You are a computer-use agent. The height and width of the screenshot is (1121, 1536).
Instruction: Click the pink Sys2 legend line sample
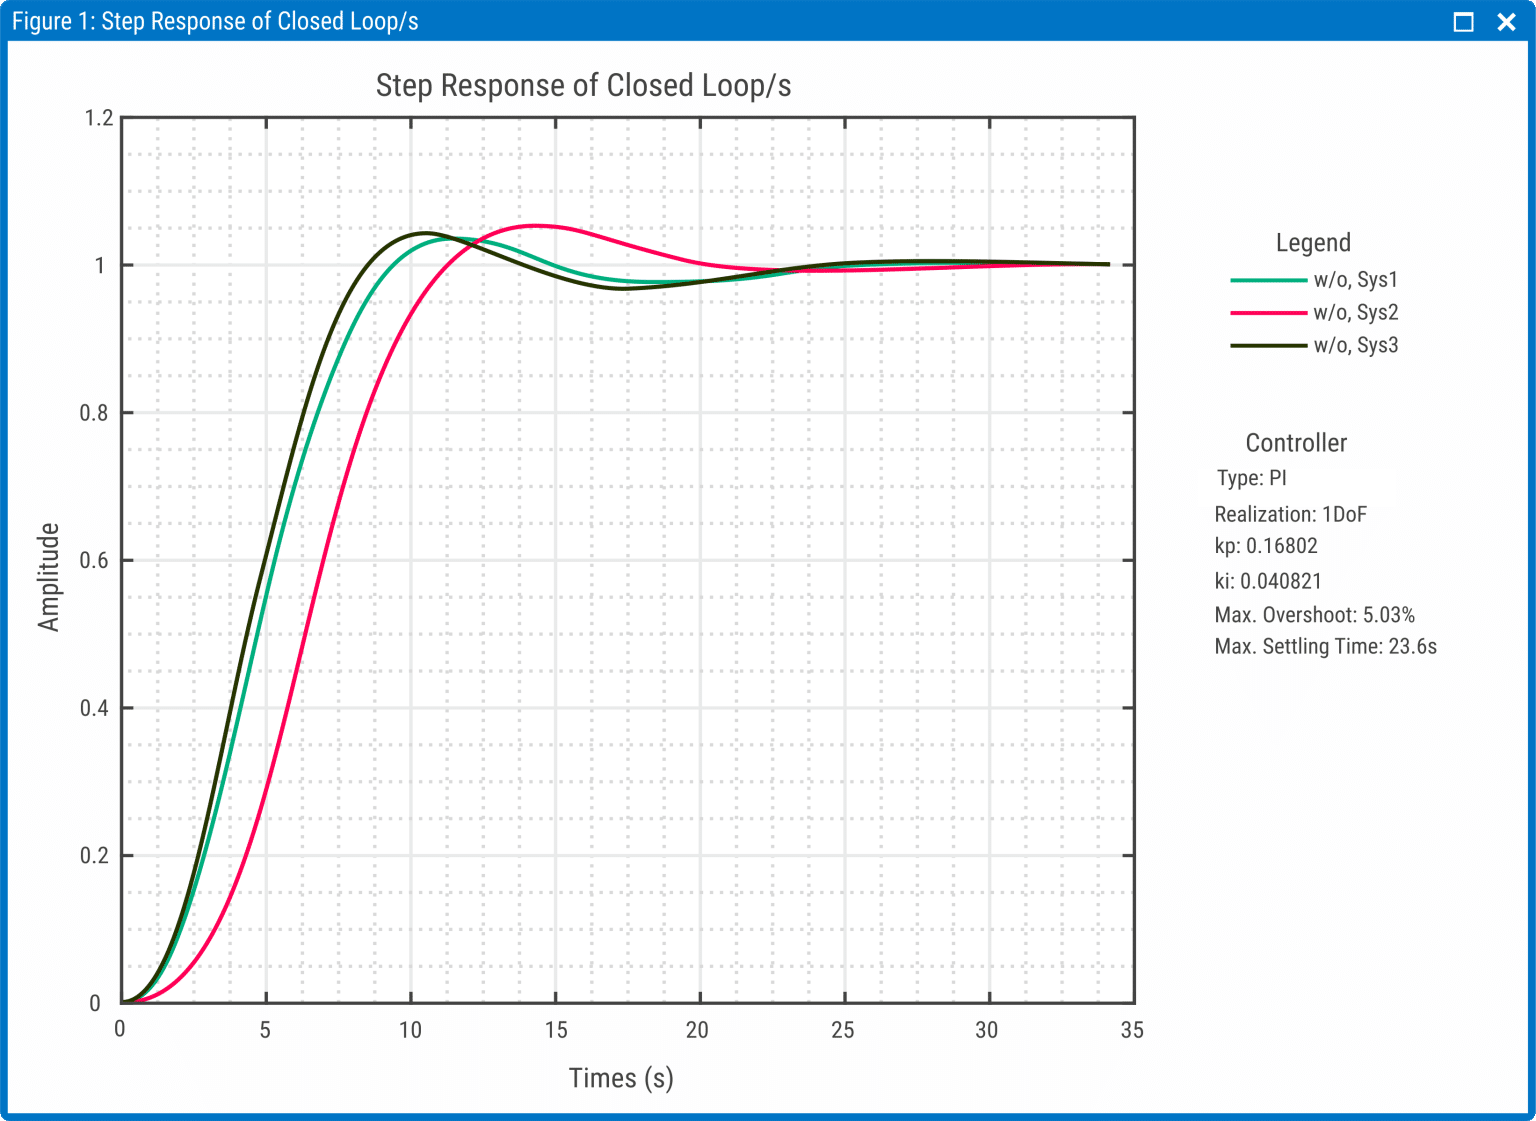point(1267,313)
